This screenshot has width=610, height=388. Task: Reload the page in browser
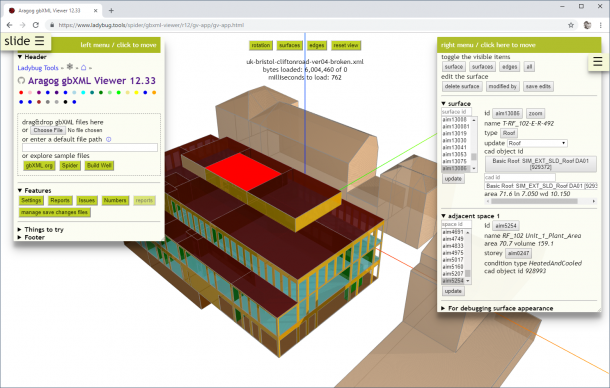[x=35, y=25]
